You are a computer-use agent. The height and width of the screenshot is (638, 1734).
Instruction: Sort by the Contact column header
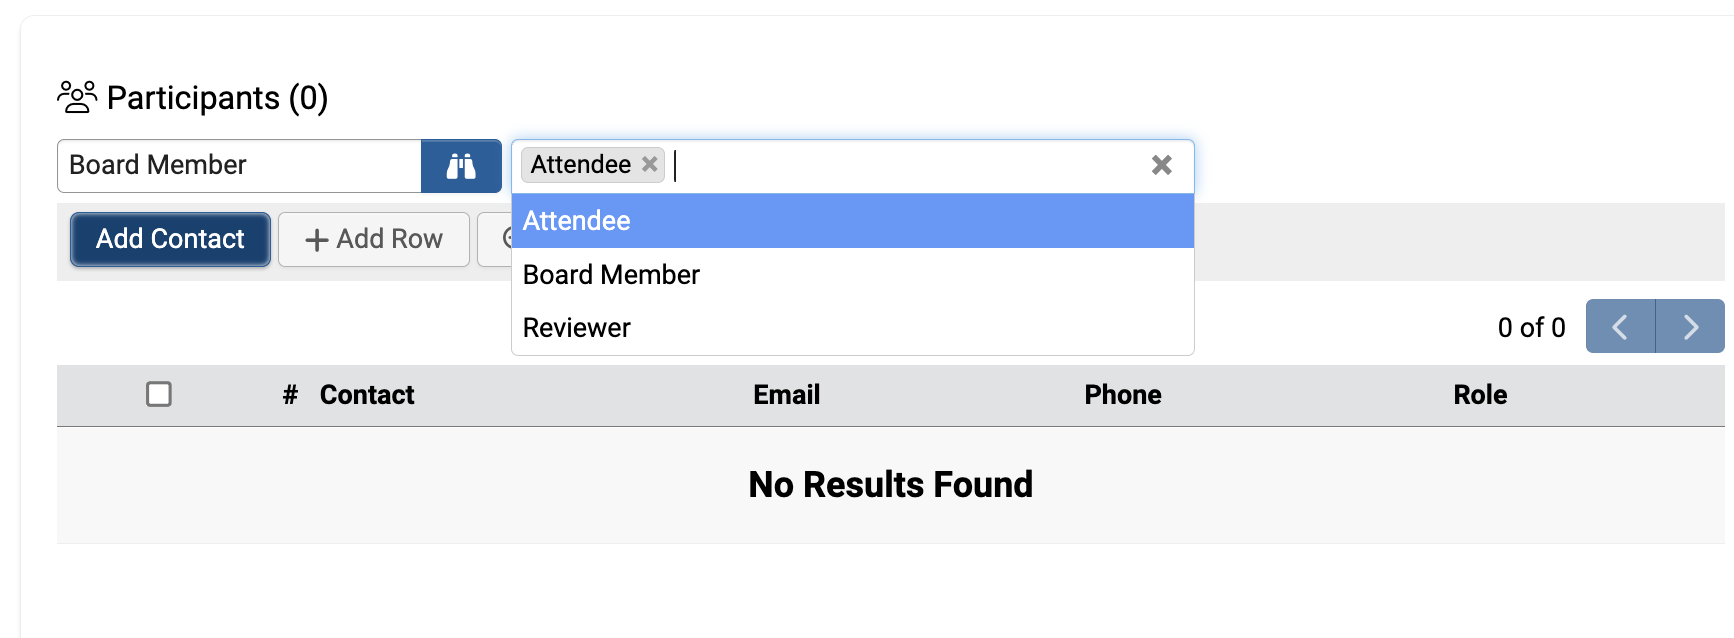(x=367, y=395)
